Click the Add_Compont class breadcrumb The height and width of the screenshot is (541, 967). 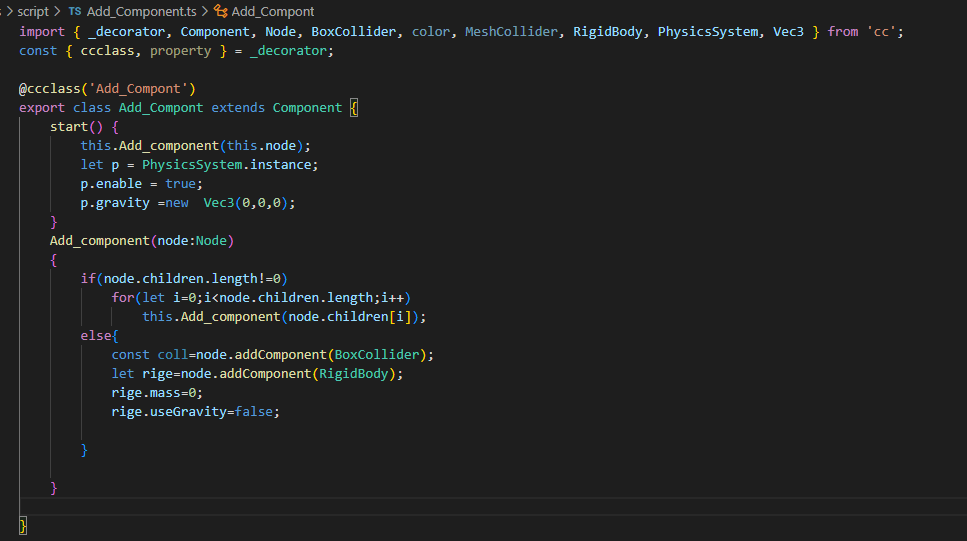[x=273, y=12]
